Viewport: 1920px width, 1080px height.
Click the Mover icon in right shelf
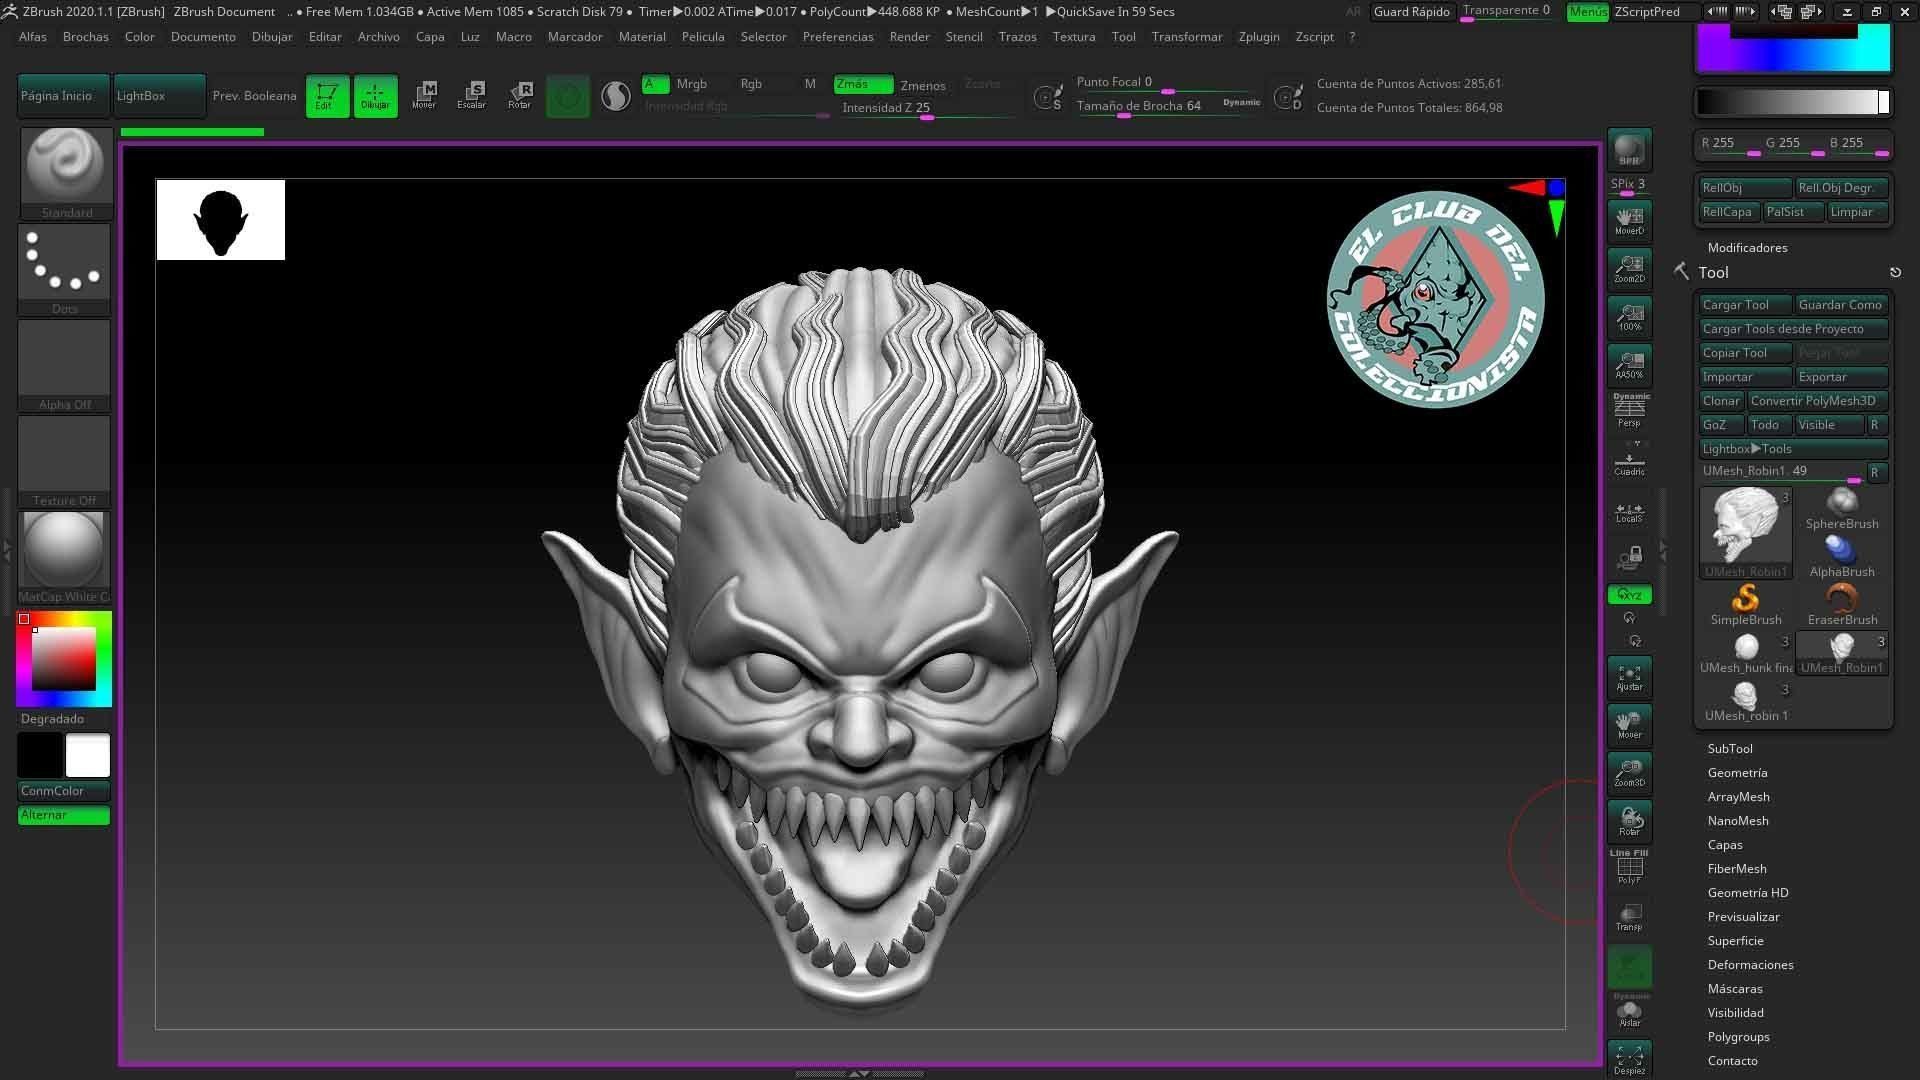coord(1629,725)
